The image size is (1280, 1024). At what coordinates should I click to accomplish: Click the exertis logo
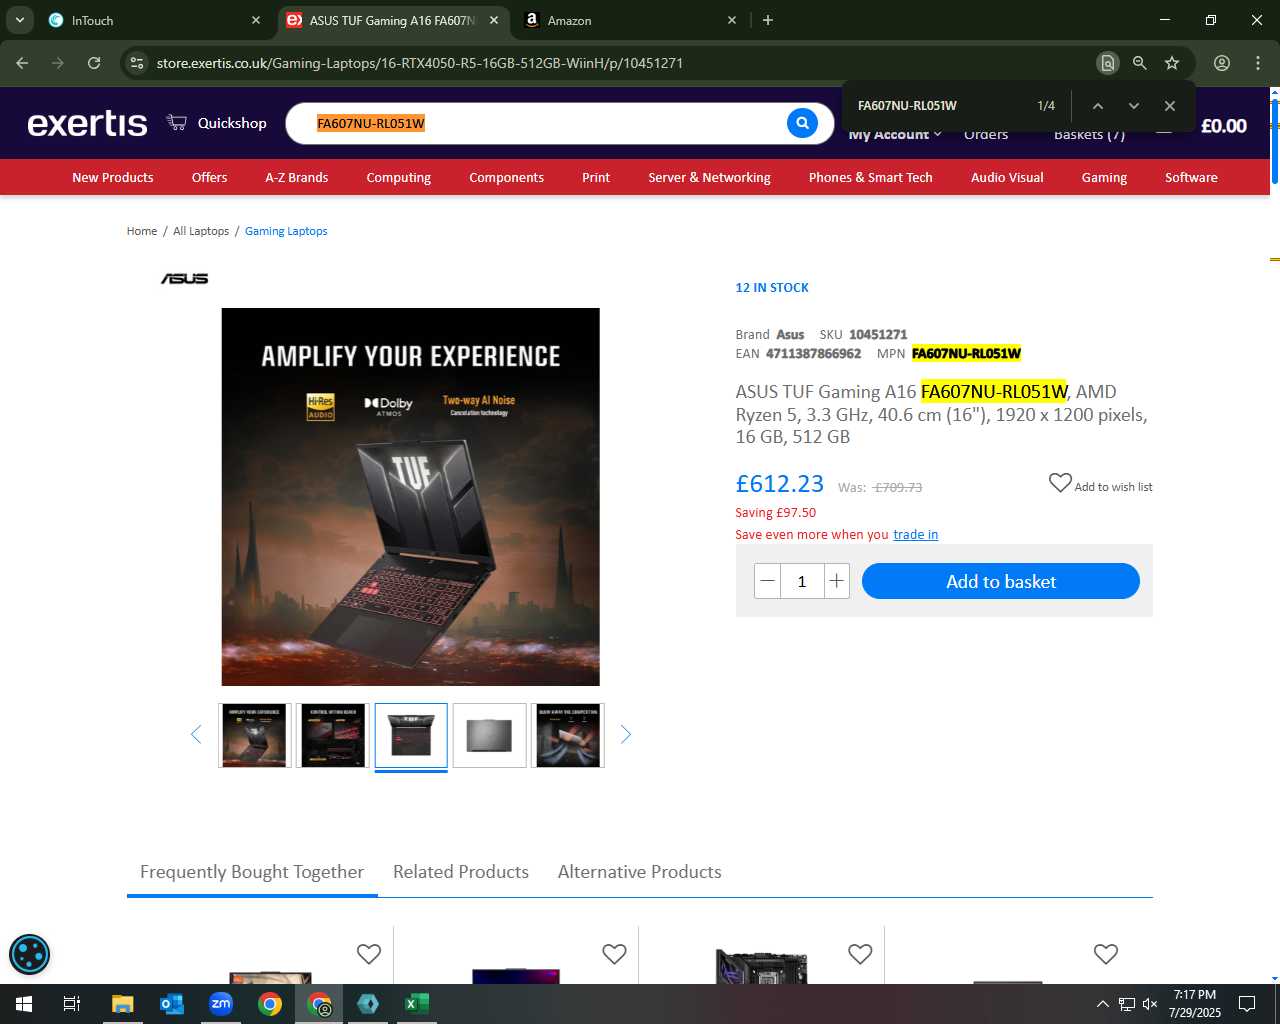[x=87, y=123]
